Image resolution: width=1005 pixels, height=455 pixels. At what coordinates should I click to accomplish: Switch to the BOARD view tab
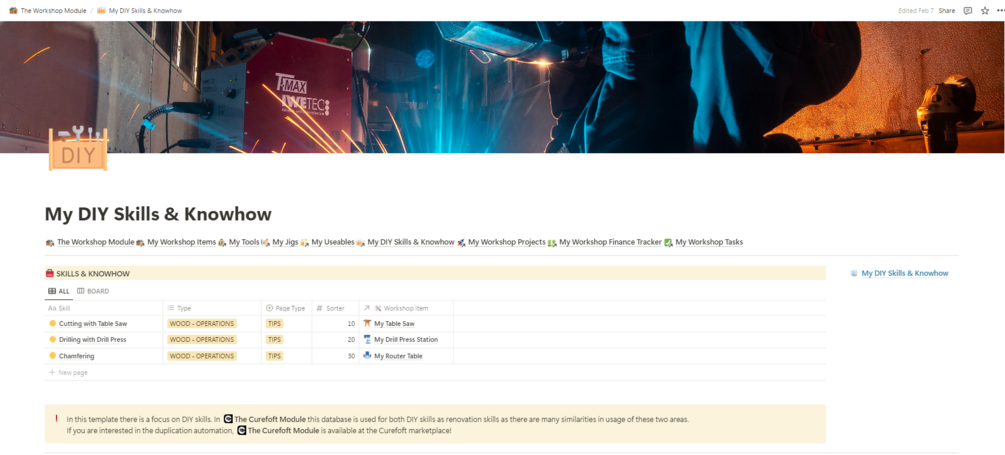93,291
